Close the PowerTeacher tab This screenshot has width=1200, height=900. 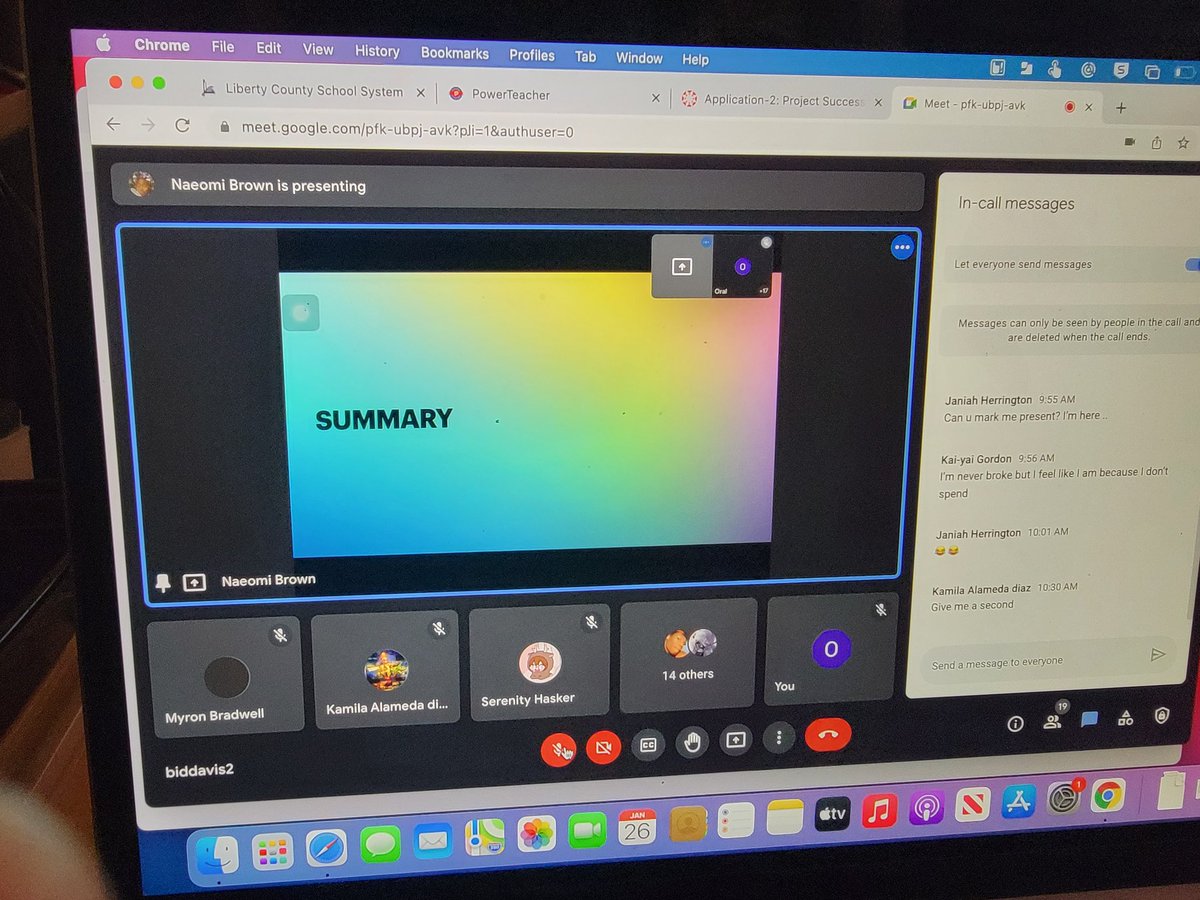(655, 98)
